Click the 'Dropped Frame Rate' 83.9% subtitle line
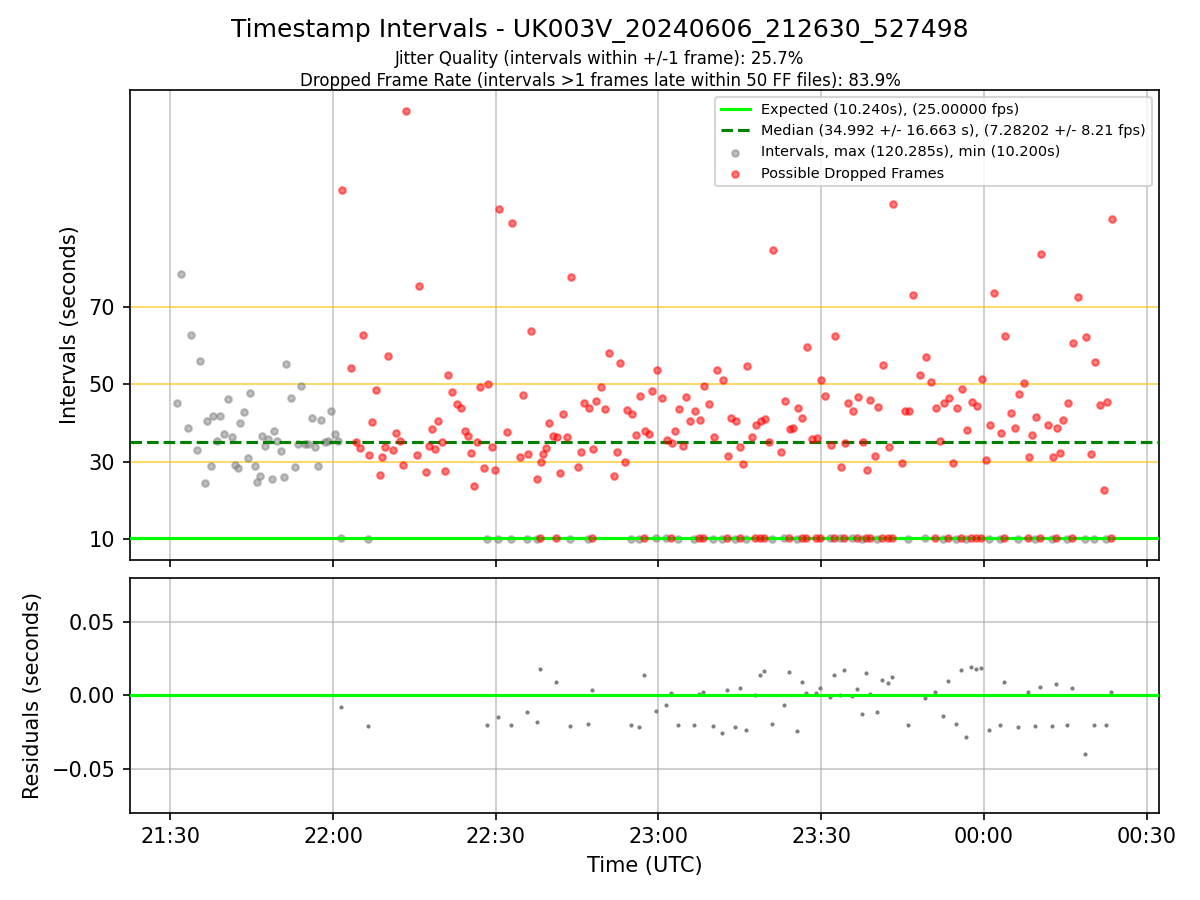Viewport: 1200px width, 900px height. tap(599, 80)
